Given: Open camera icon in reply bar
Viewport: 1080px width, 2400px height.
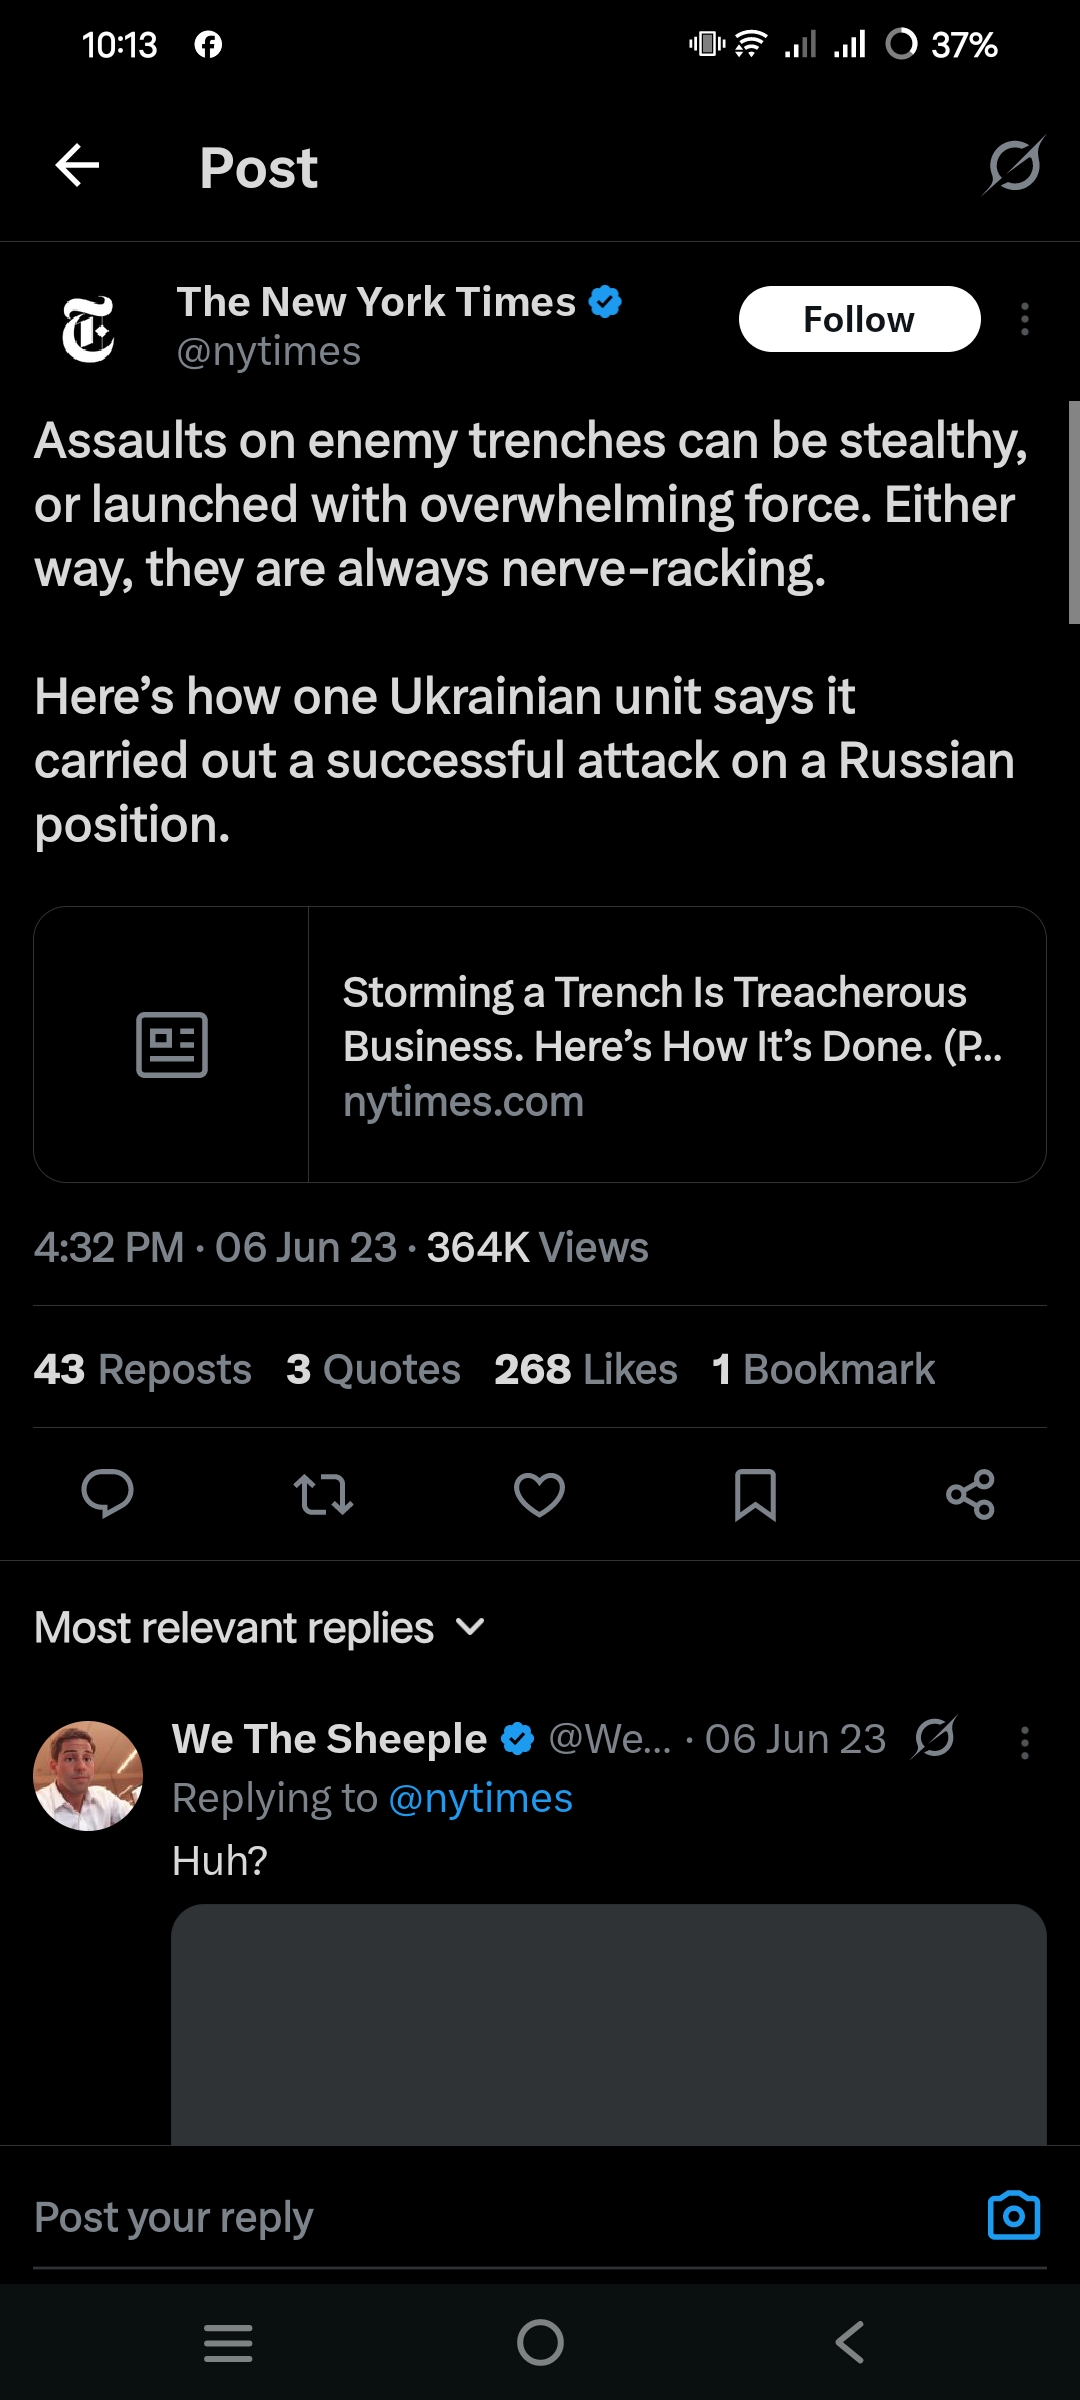Looking at the screenshot, I should pyautogui.click(x=1013, y=2217).
